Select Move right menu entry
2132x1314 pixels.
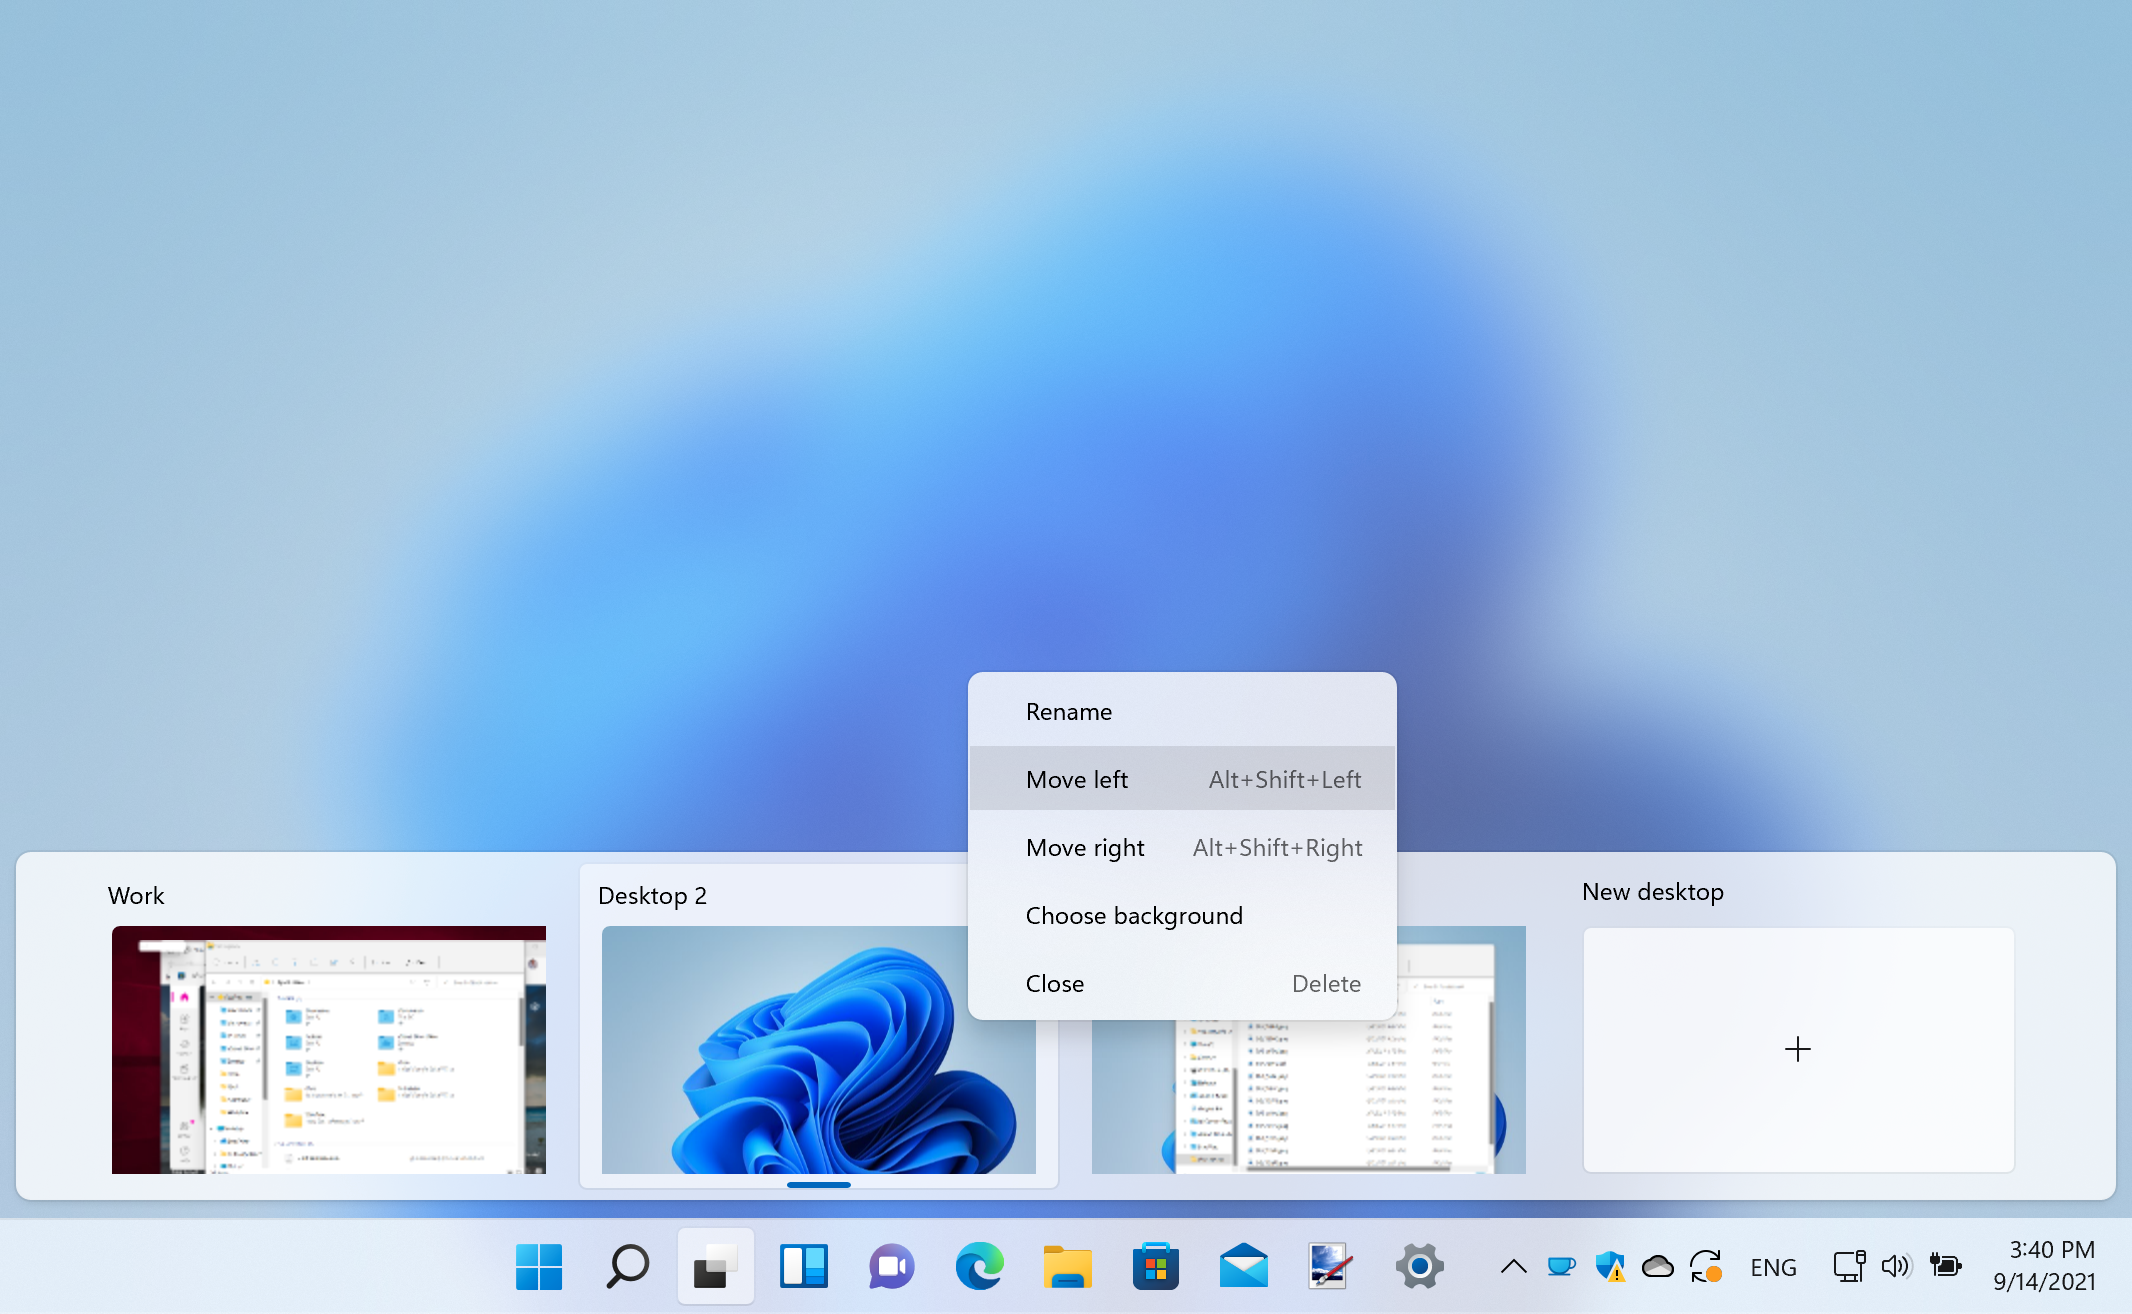point(1182,847)
